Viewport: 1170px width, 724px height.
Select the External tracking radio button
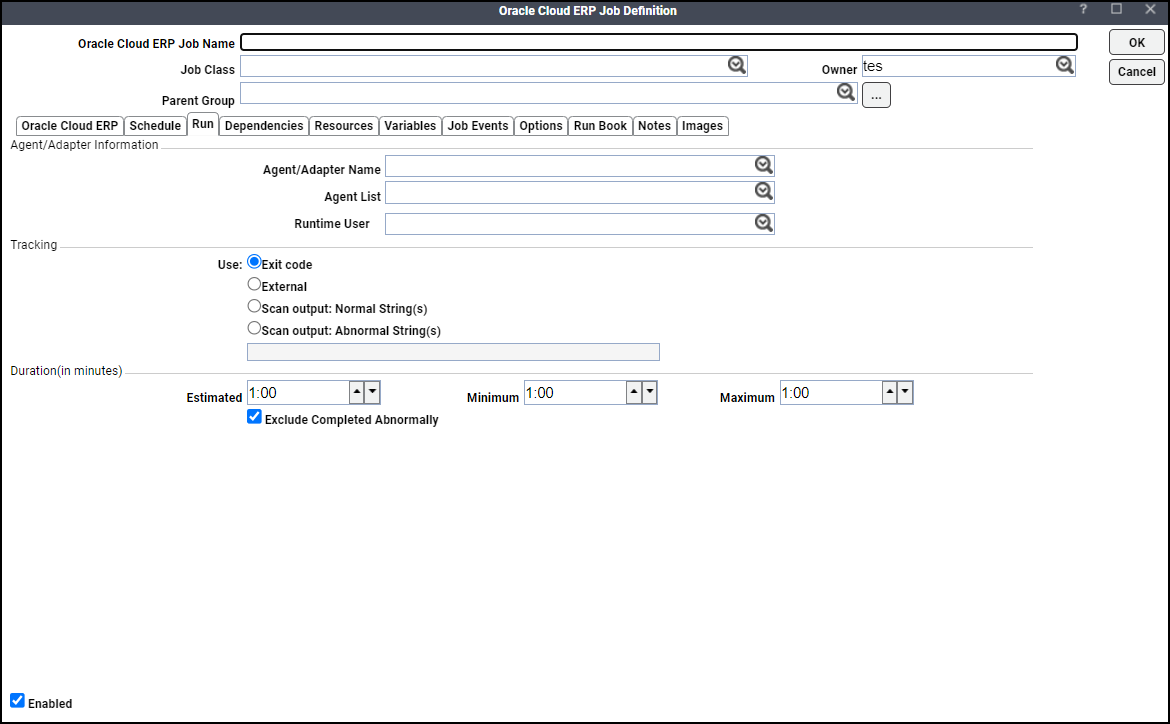point(254,284)
